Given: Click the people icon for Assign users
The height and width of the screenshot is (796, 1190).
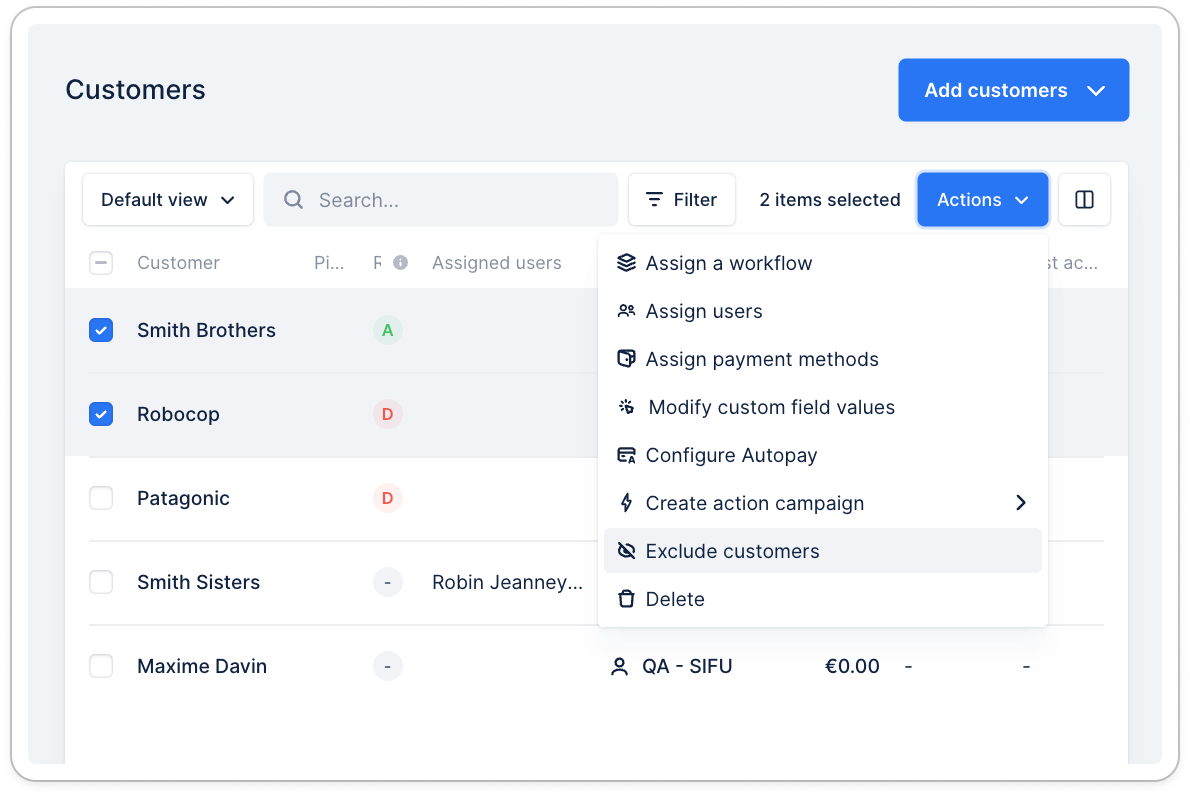Looking at the screenshot, I should (627, 311).
